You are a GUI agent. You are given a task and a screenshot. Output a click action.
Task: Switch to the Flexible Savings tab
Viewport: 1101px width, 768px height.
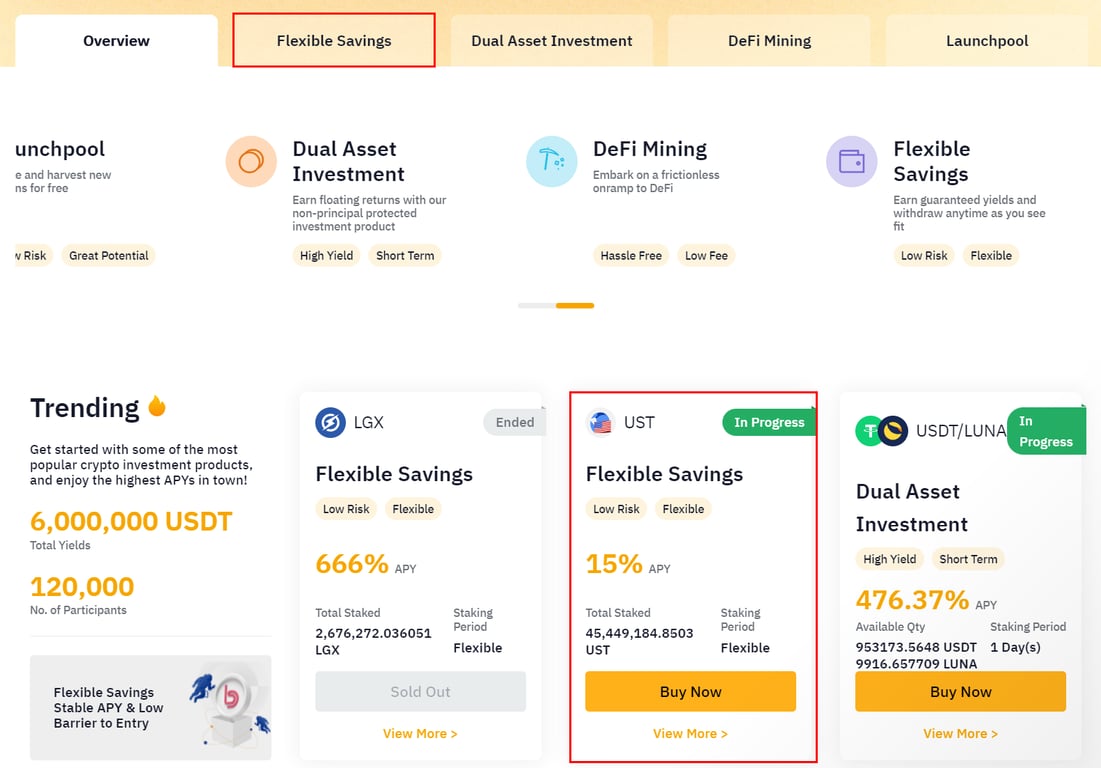pyautogui.click(x=334, y=41)
